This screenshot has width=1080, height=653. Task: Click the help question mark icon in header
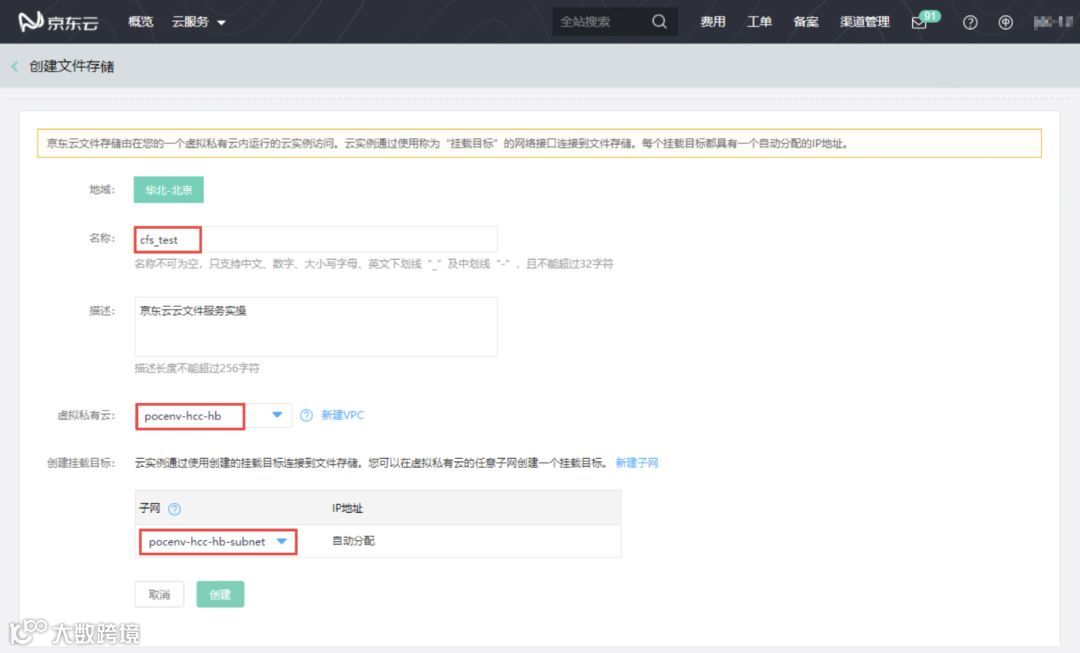click(x=970, y=23)
